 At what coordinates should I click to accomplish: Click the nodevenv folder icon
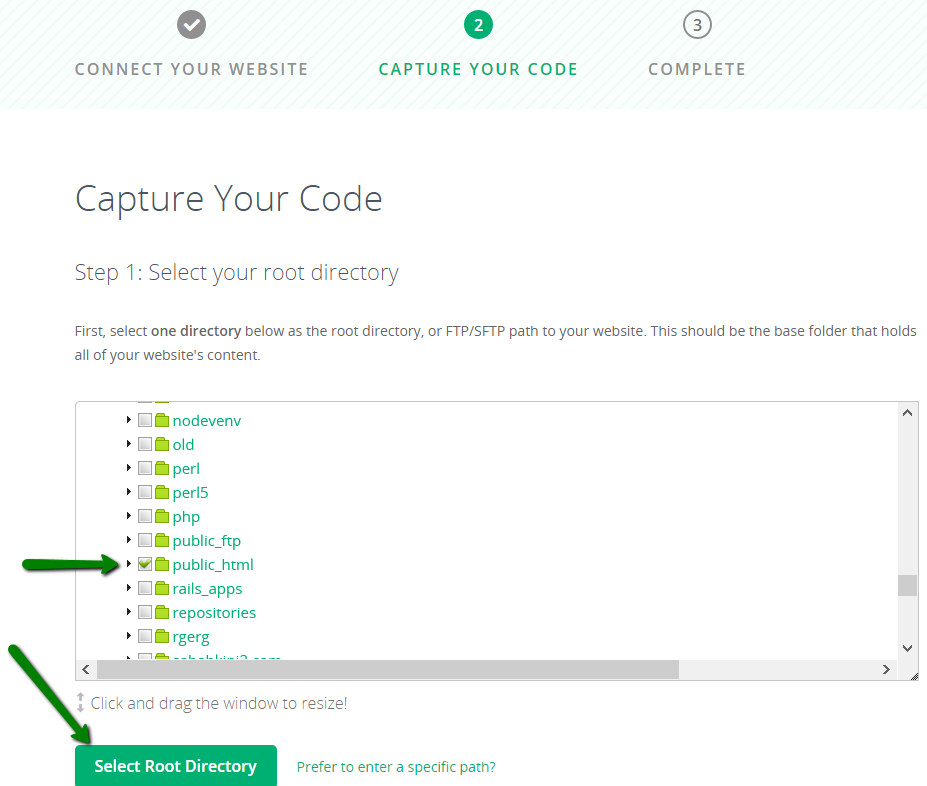(162, 420)
